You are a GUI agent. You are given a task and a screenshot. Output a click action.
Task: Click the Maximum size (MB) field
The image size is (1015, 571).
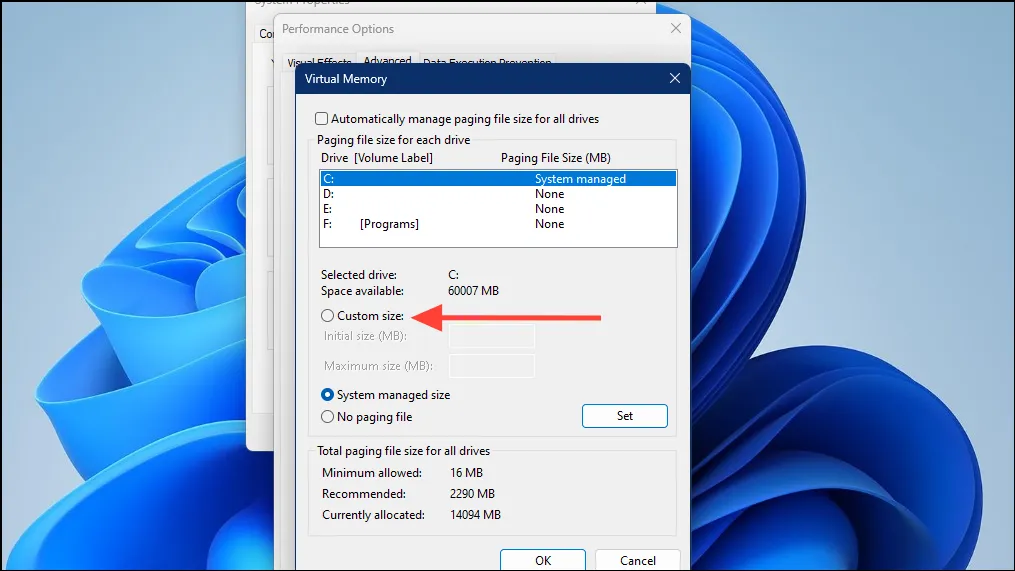[491, 366]
